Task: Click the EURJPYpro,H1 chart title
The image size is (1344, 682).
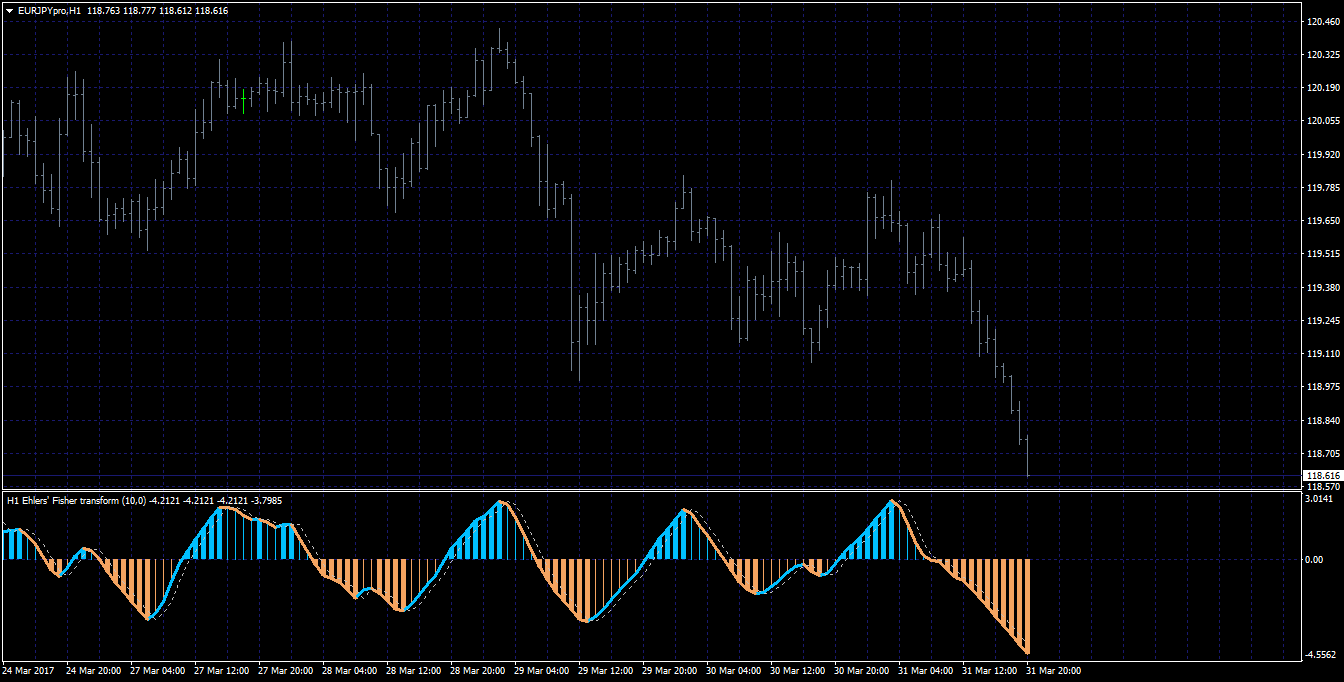Action: (50, 10)
